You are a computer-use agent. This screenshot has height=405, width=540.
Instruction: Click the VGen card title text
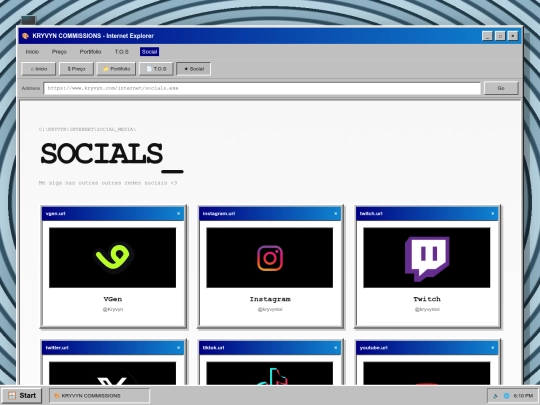[113, 299]
